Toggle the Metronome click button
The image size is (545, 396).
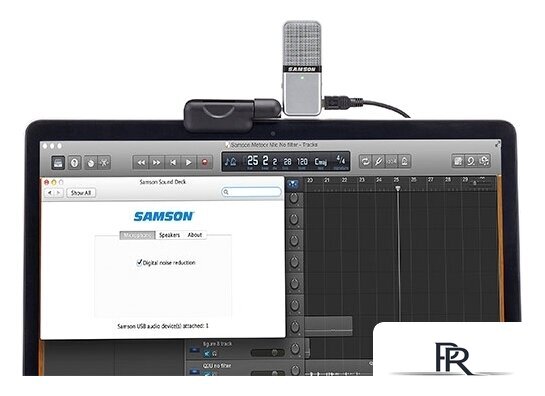click(x=405, y=161)
